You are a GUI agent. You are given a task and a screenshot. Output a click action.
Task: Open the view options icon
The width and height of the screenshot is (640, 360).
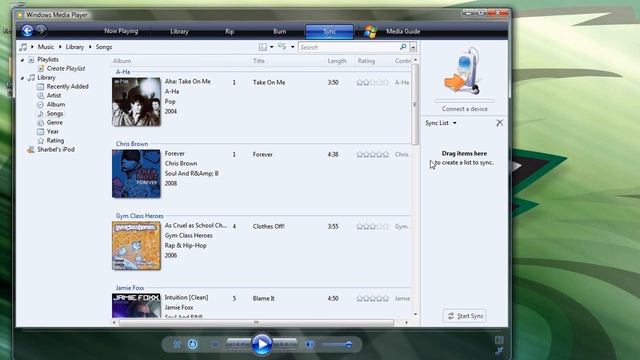282,47
